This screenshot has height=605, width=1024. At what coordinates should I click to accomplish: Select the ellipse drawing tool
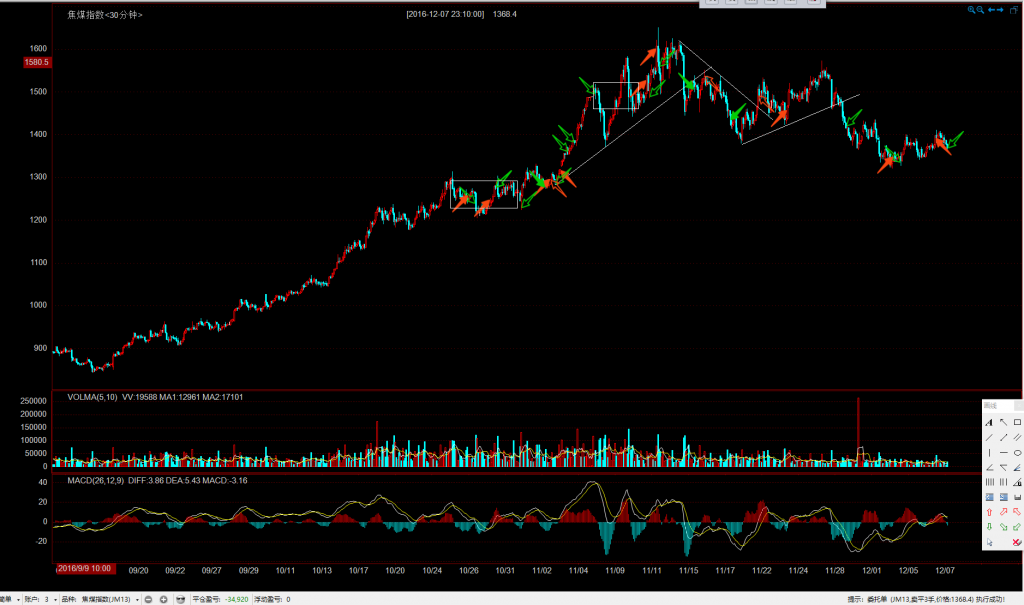pyautogui.click(x=1017, y=452)
